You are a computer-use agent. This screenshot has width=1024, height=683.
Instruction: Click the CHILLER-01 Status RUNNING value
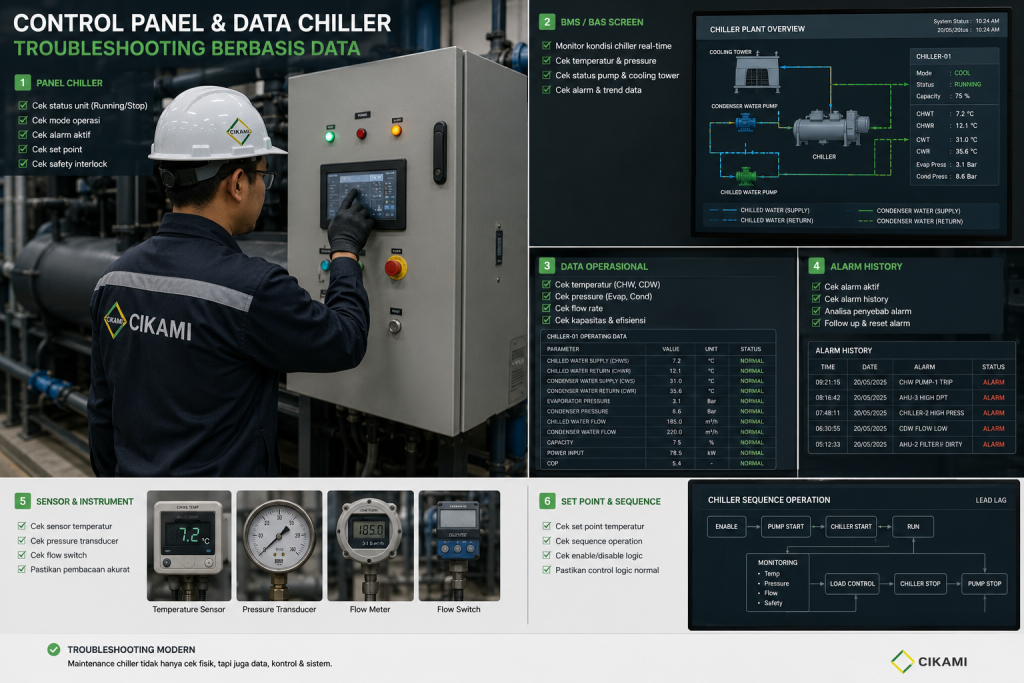click(968, 84)
